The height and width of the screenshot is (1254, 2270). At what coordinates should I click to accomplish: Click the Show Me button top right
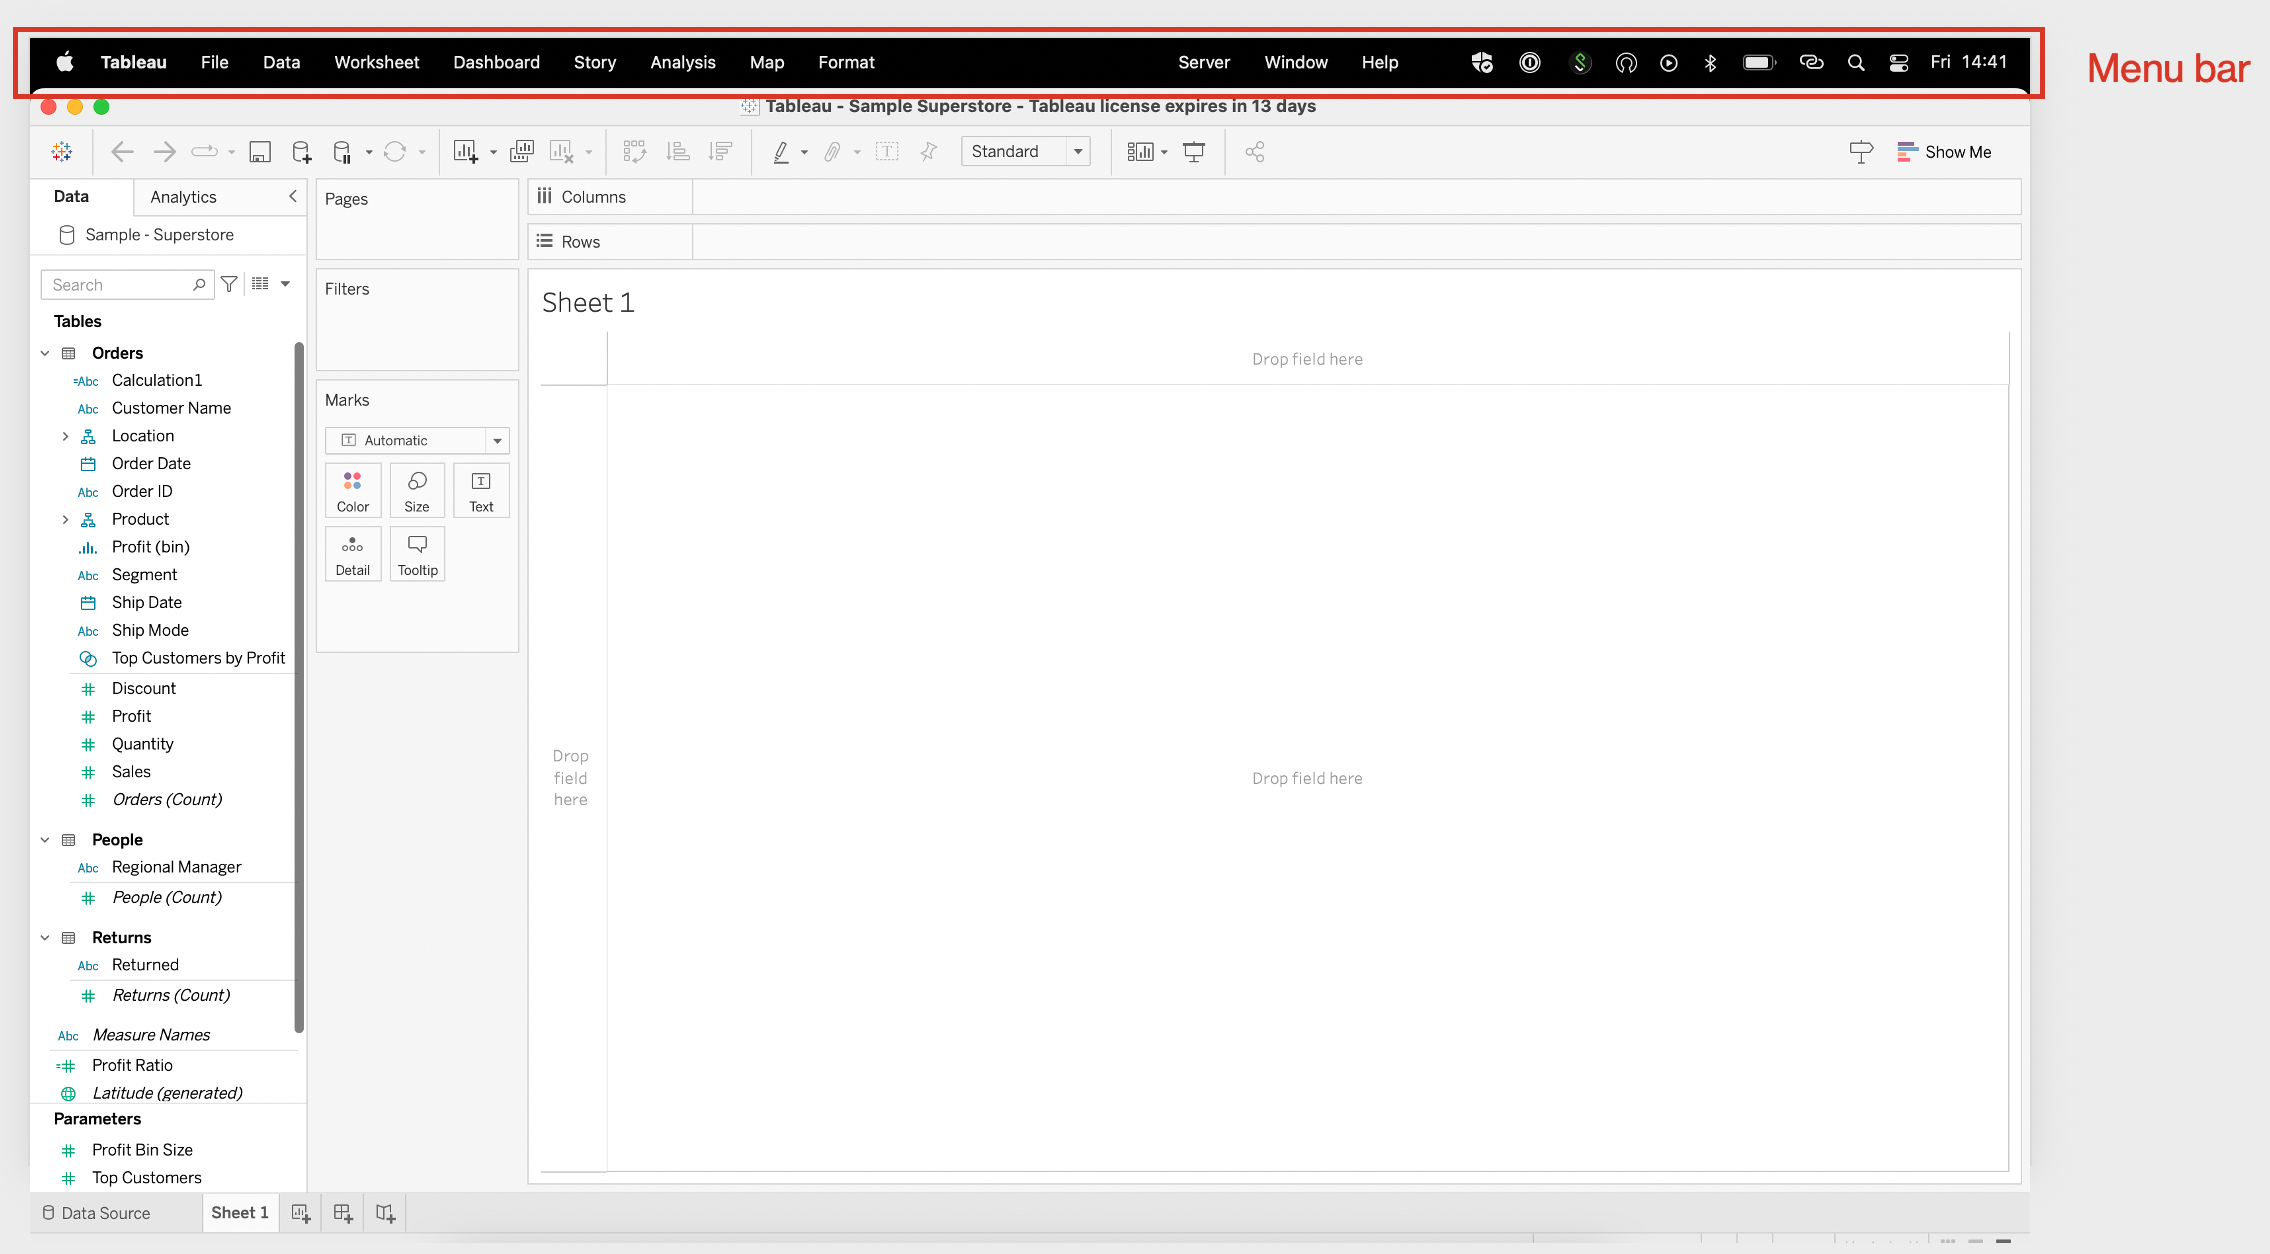click(x=1944, y=150)
